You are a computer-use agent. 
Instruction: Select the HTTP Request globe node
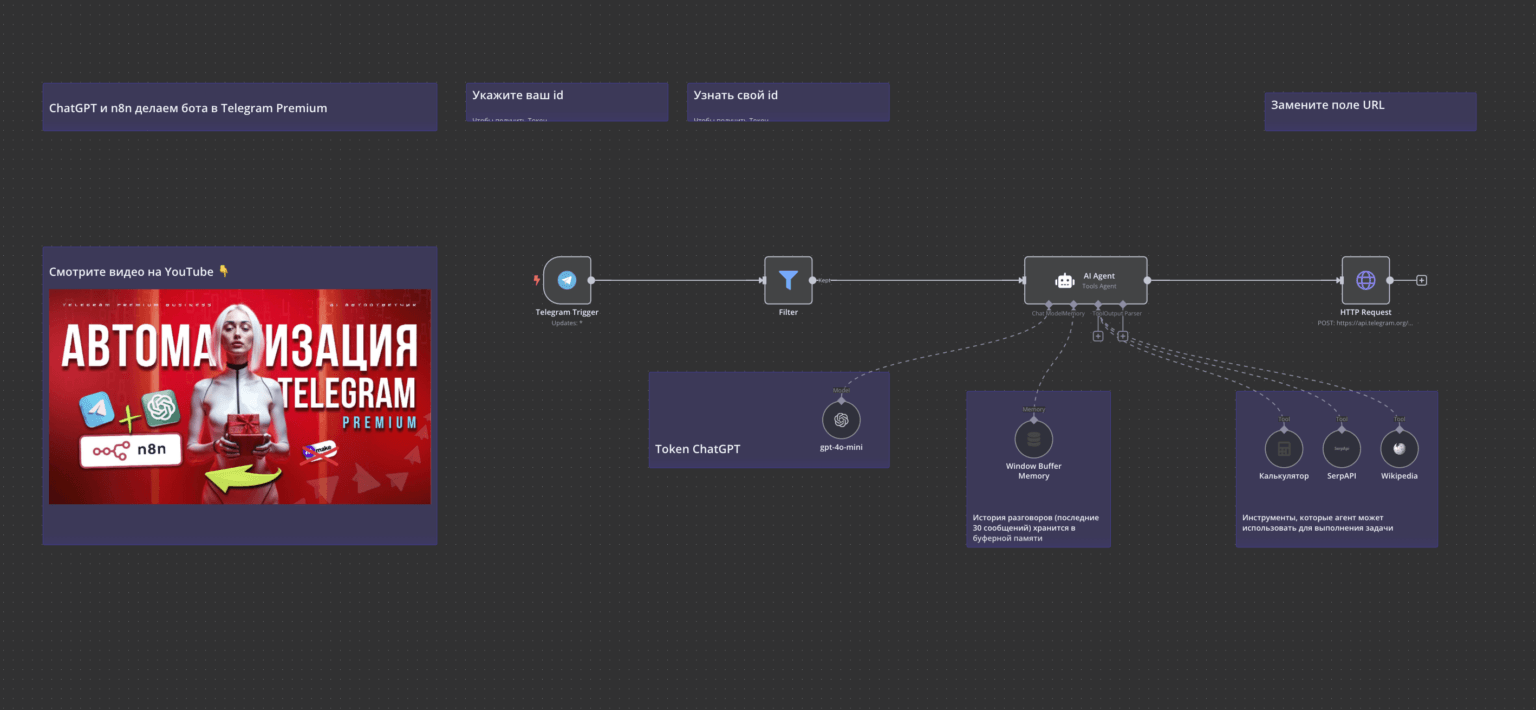tap(1365, 280)
